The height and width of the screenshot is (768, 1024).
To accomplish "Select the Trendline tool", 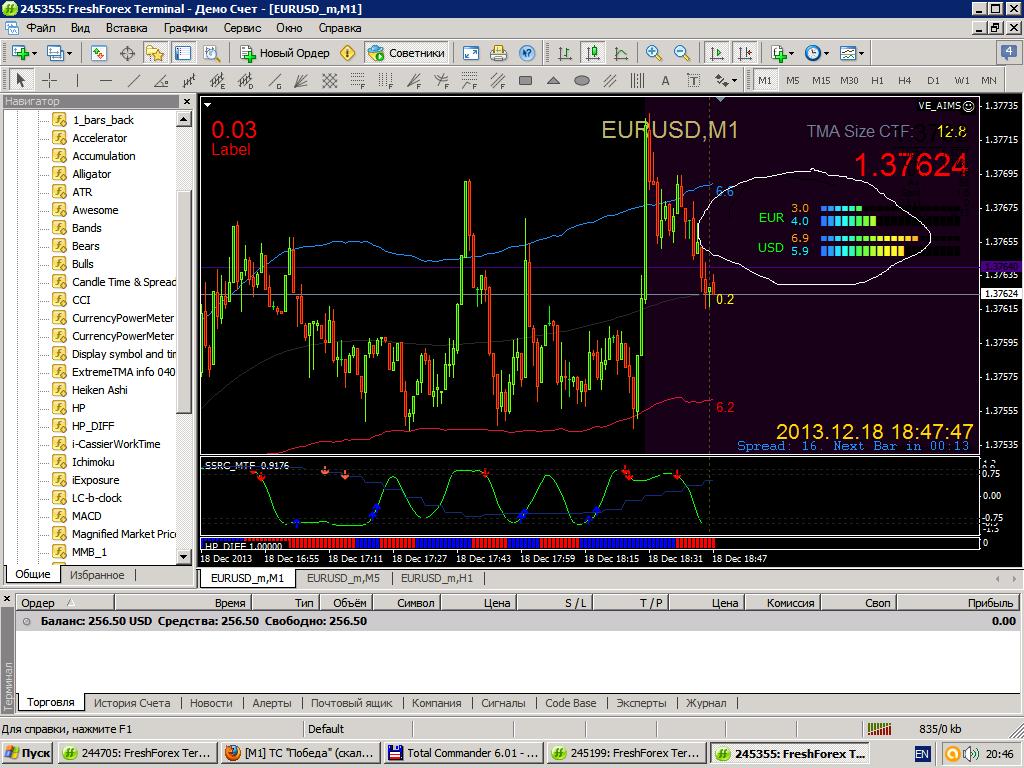I will pyautogui.click(x=134, y=80).
